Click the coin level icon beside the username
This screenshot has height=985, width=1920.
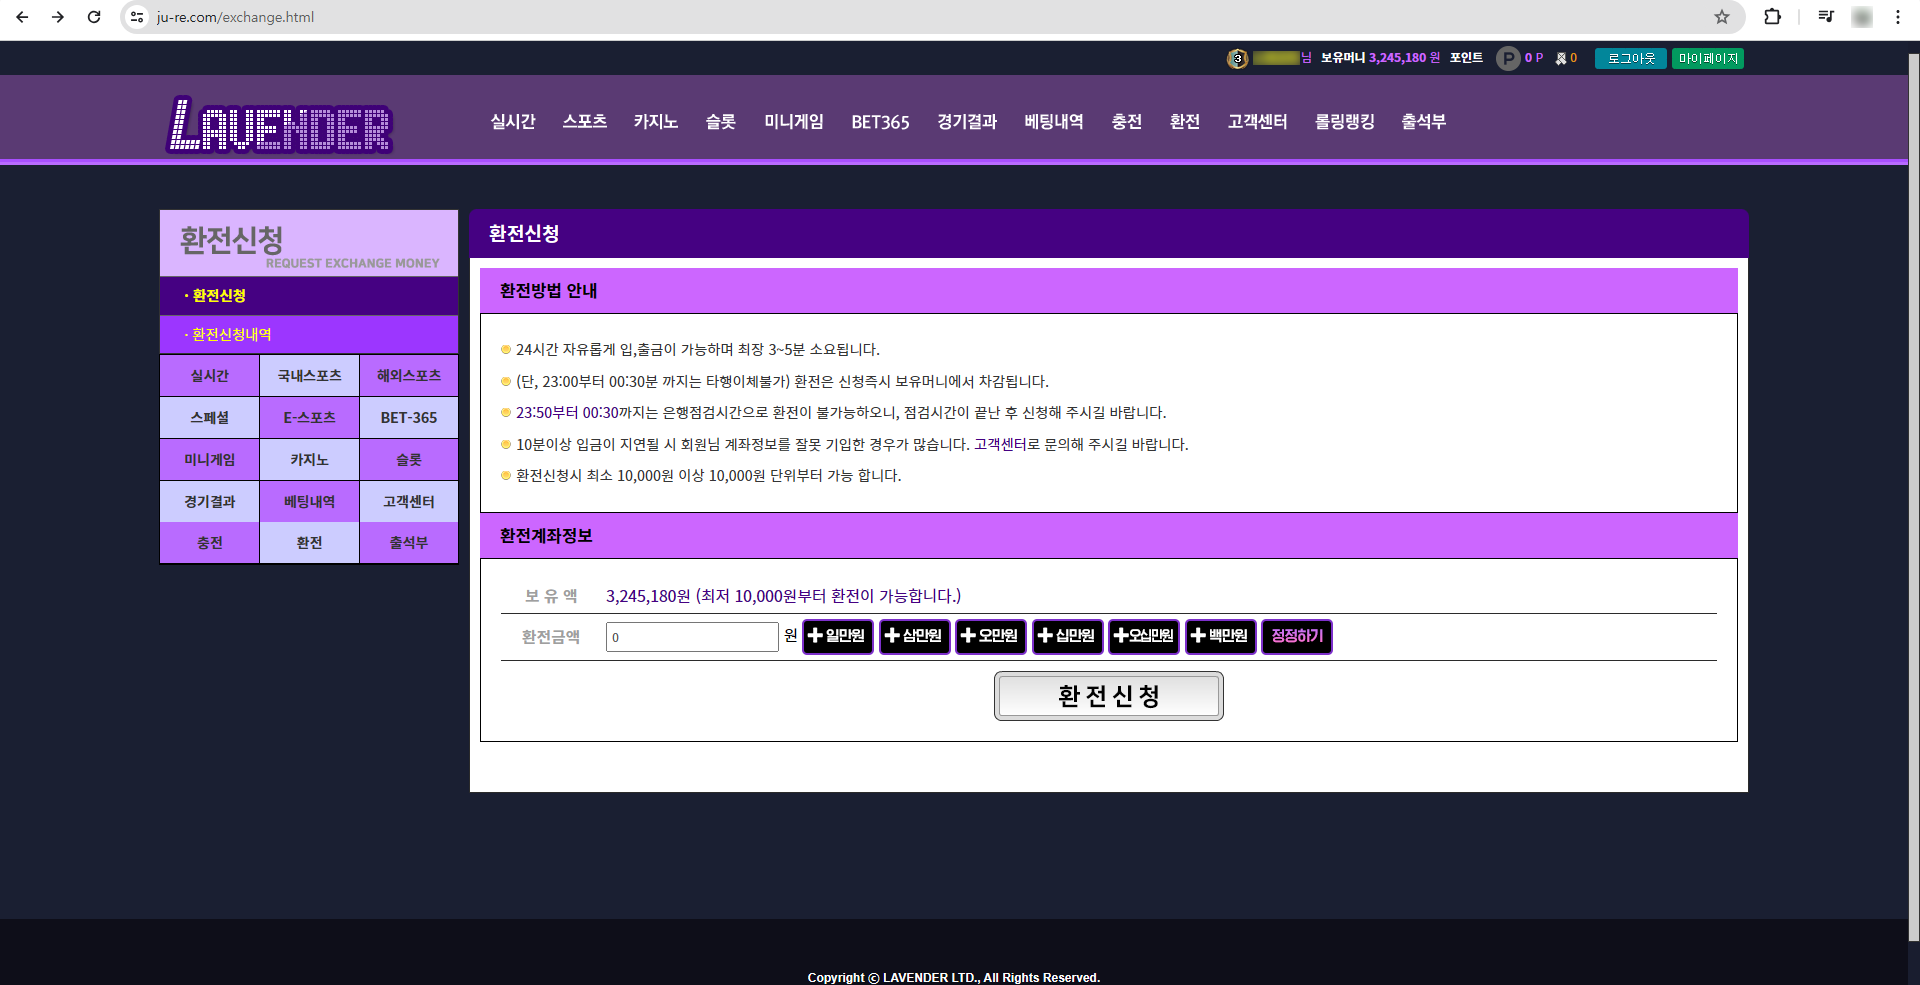(x=1237, y=57)
